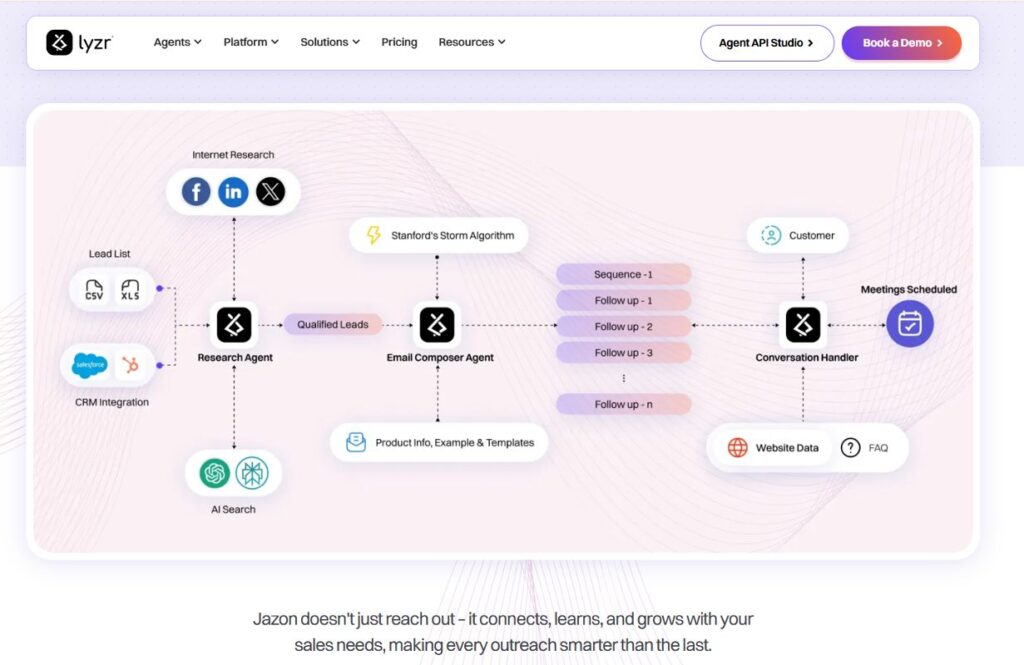1024x665 pixels.
Task: Click the Website Data globe icon
Action: pyautogui.click(x=737, y=447)
